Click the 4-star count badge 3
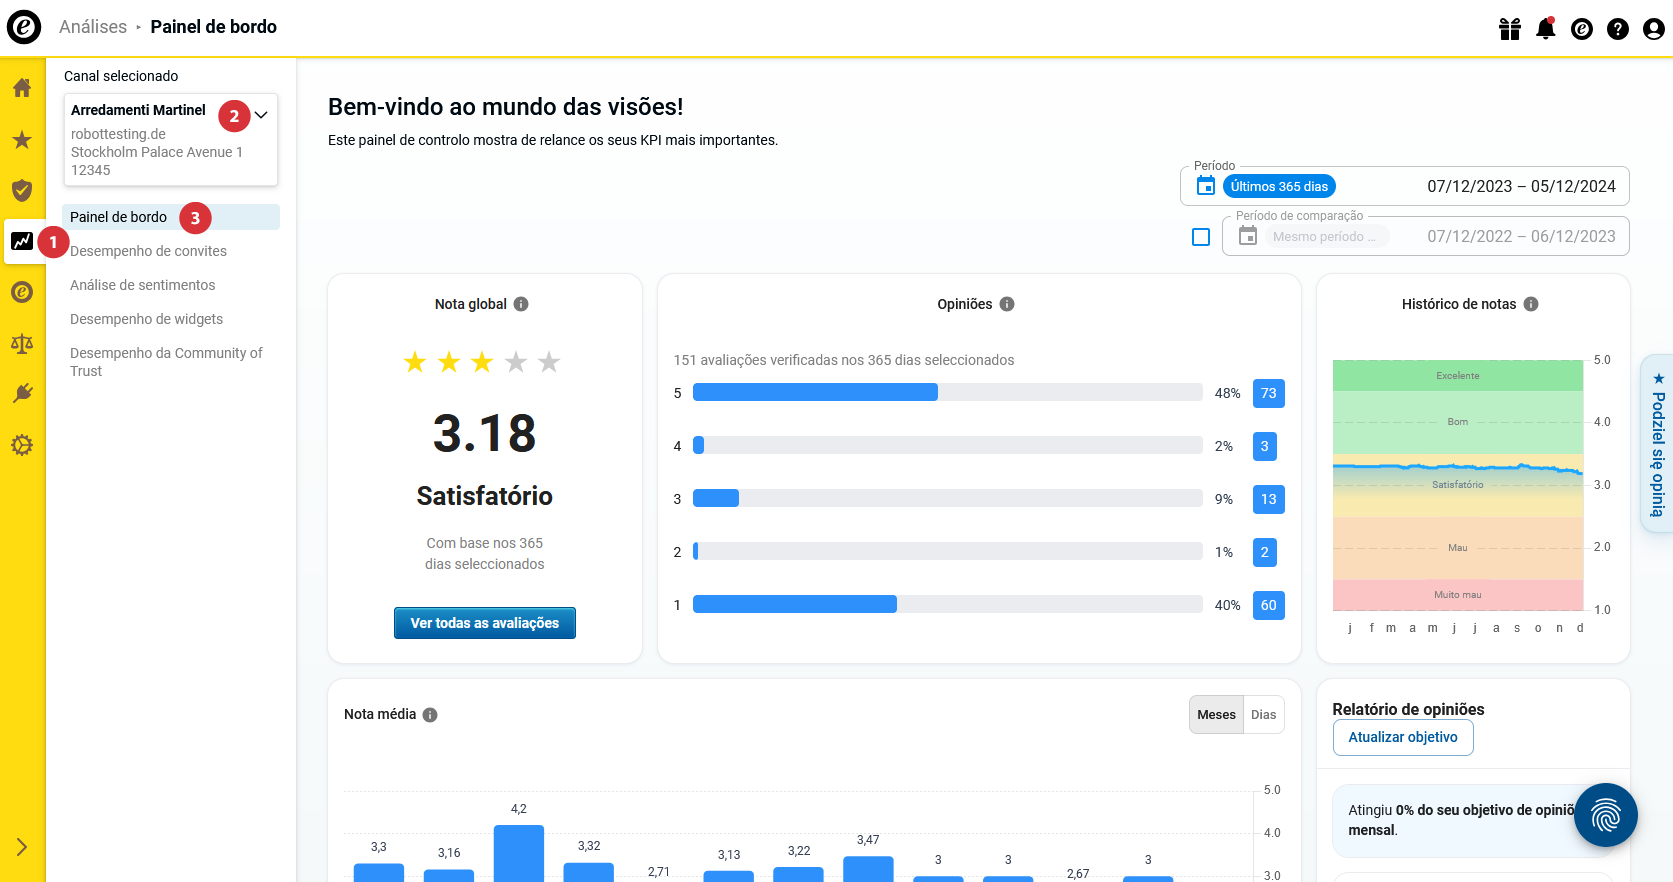 coord(1265,446)
